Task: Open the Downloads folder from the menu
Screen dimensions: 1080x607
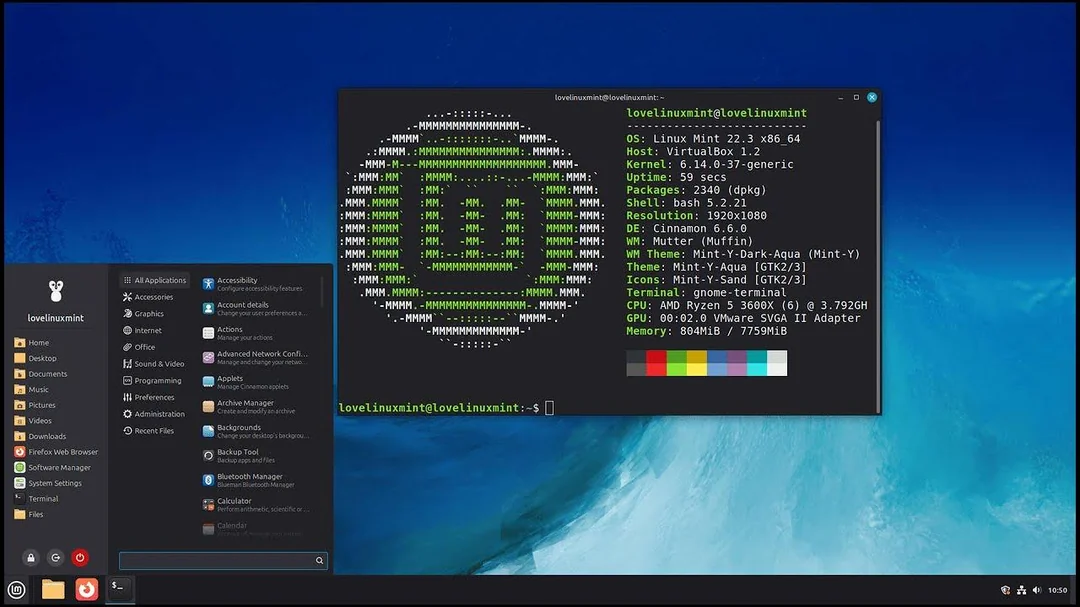Action: [47, 436]
